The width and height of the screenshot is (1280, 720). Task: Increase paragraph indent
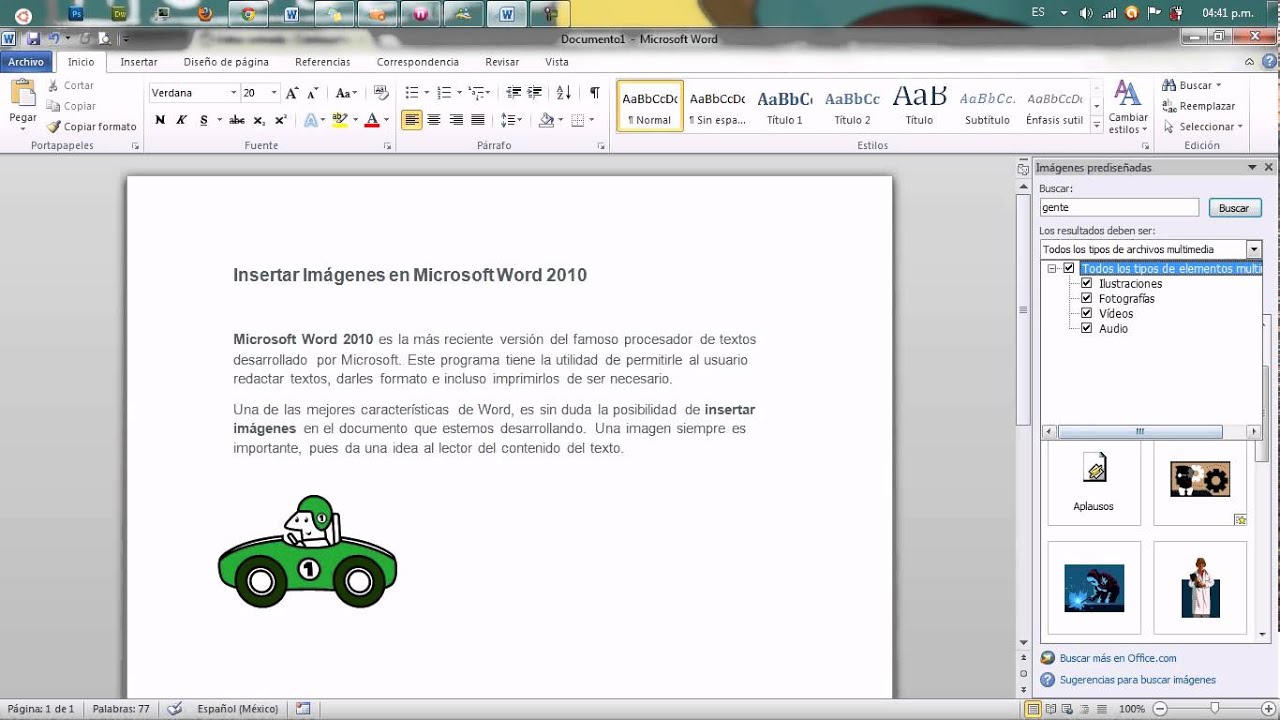[535, 92]
